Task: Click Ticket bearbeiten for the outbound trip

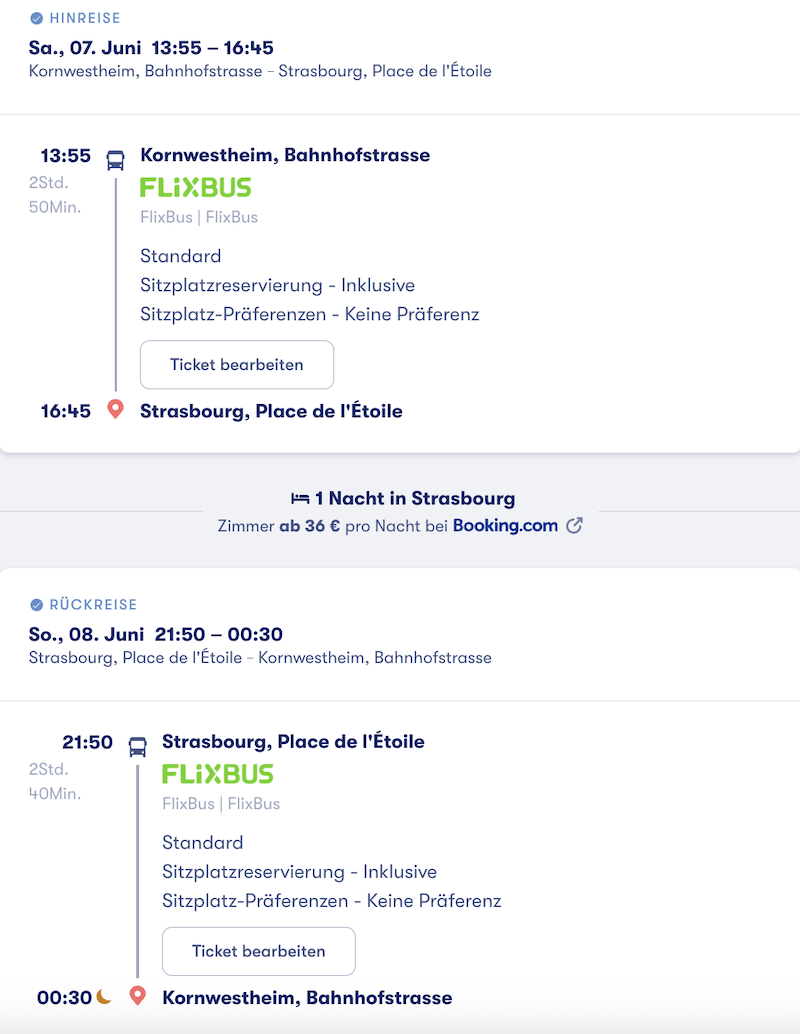Action: click(237, 365)
